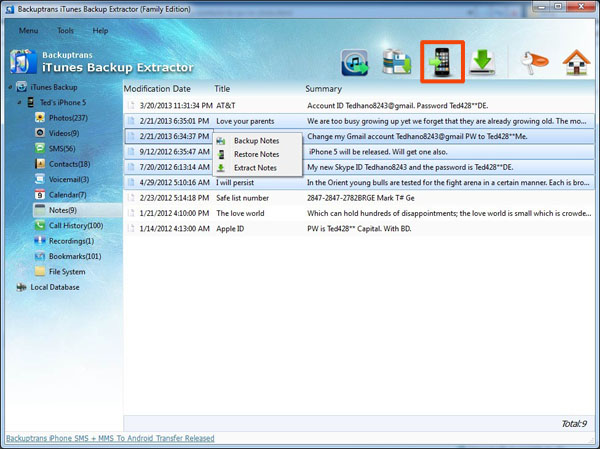
Task: Select Videos(9) in the sidebar
Action: tap(64, 133)
